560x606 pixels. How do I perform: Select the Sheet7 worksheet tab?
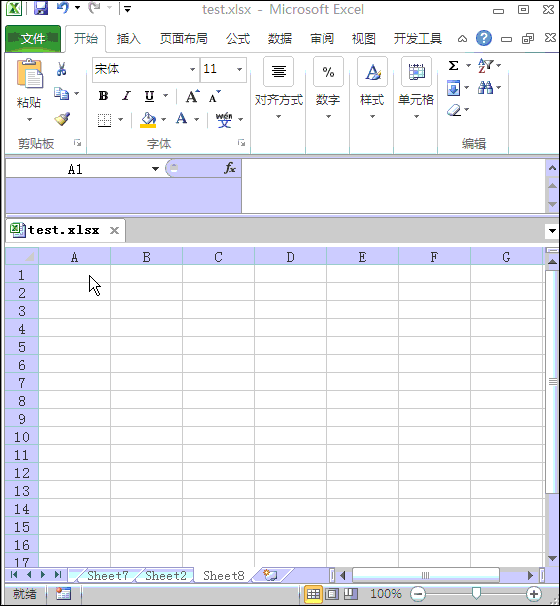pos(107,575)
